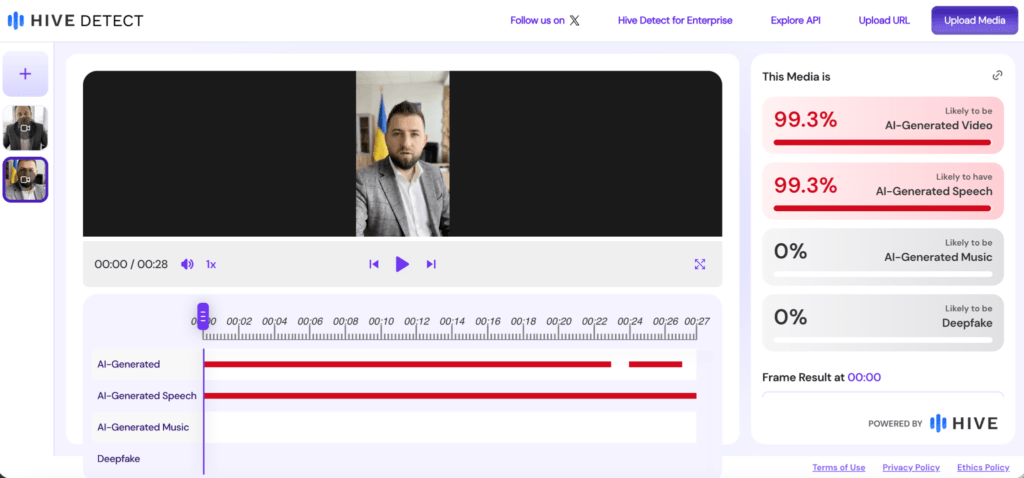1024x478 pixels.
Task: Click the Frame Result 00:00 timestamp
Action: (x=864, y=377)
